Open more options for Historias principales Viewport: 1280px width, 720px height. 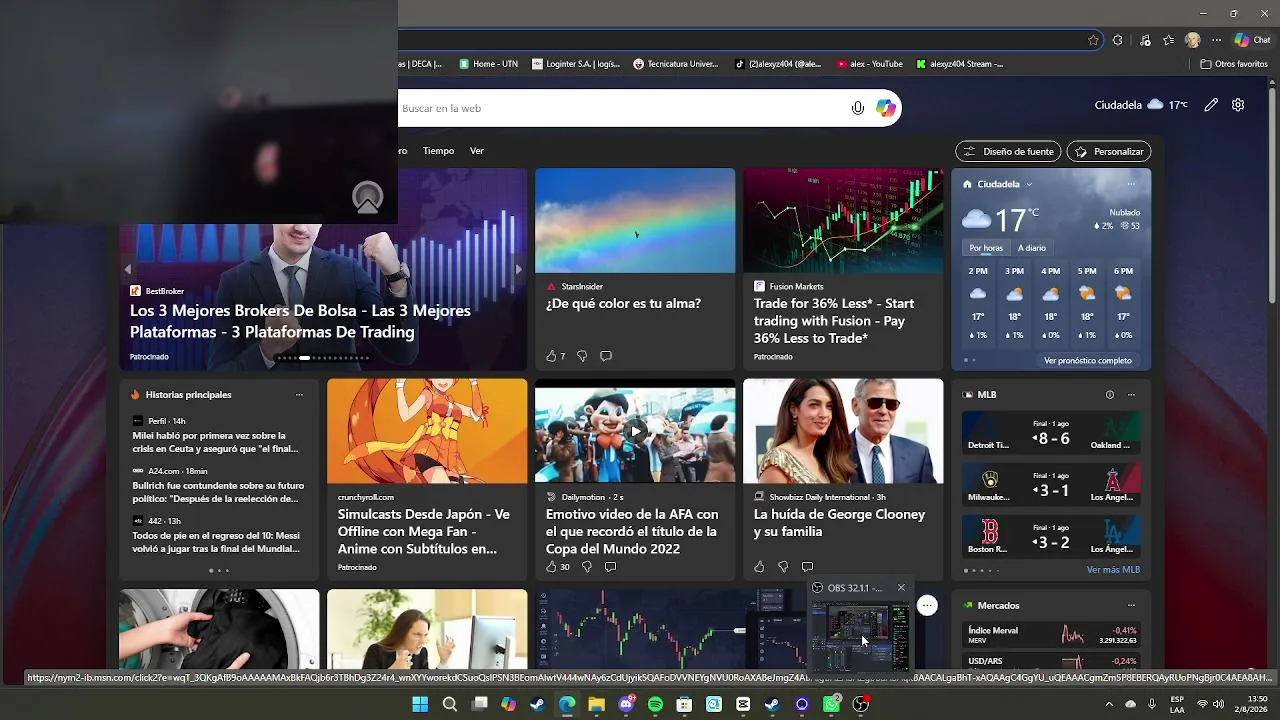pos(299,395)
